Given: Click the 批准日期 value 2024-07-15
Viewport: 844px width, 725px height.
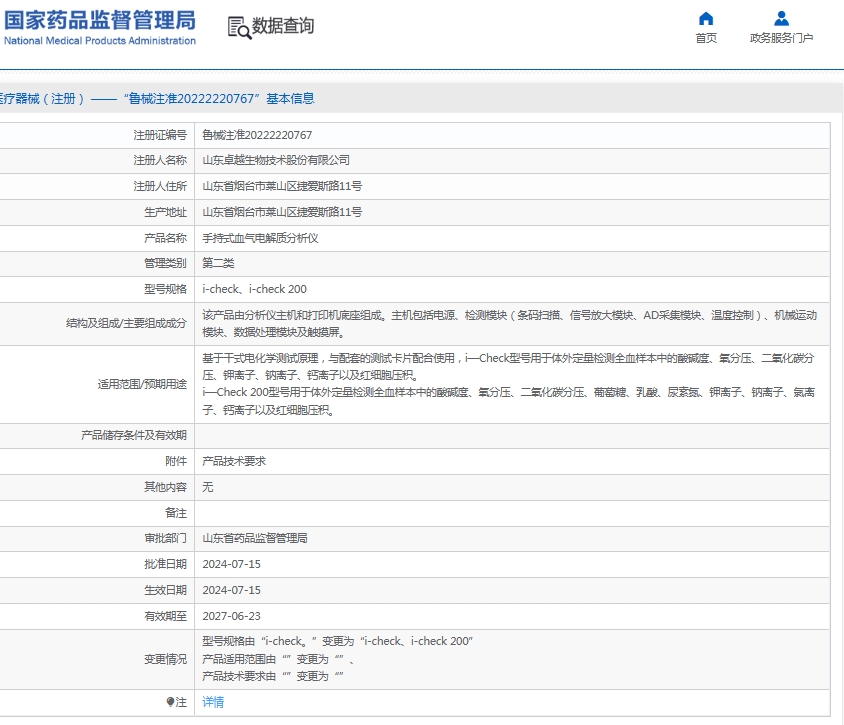Looking at the screenshot, I should 231,564.
